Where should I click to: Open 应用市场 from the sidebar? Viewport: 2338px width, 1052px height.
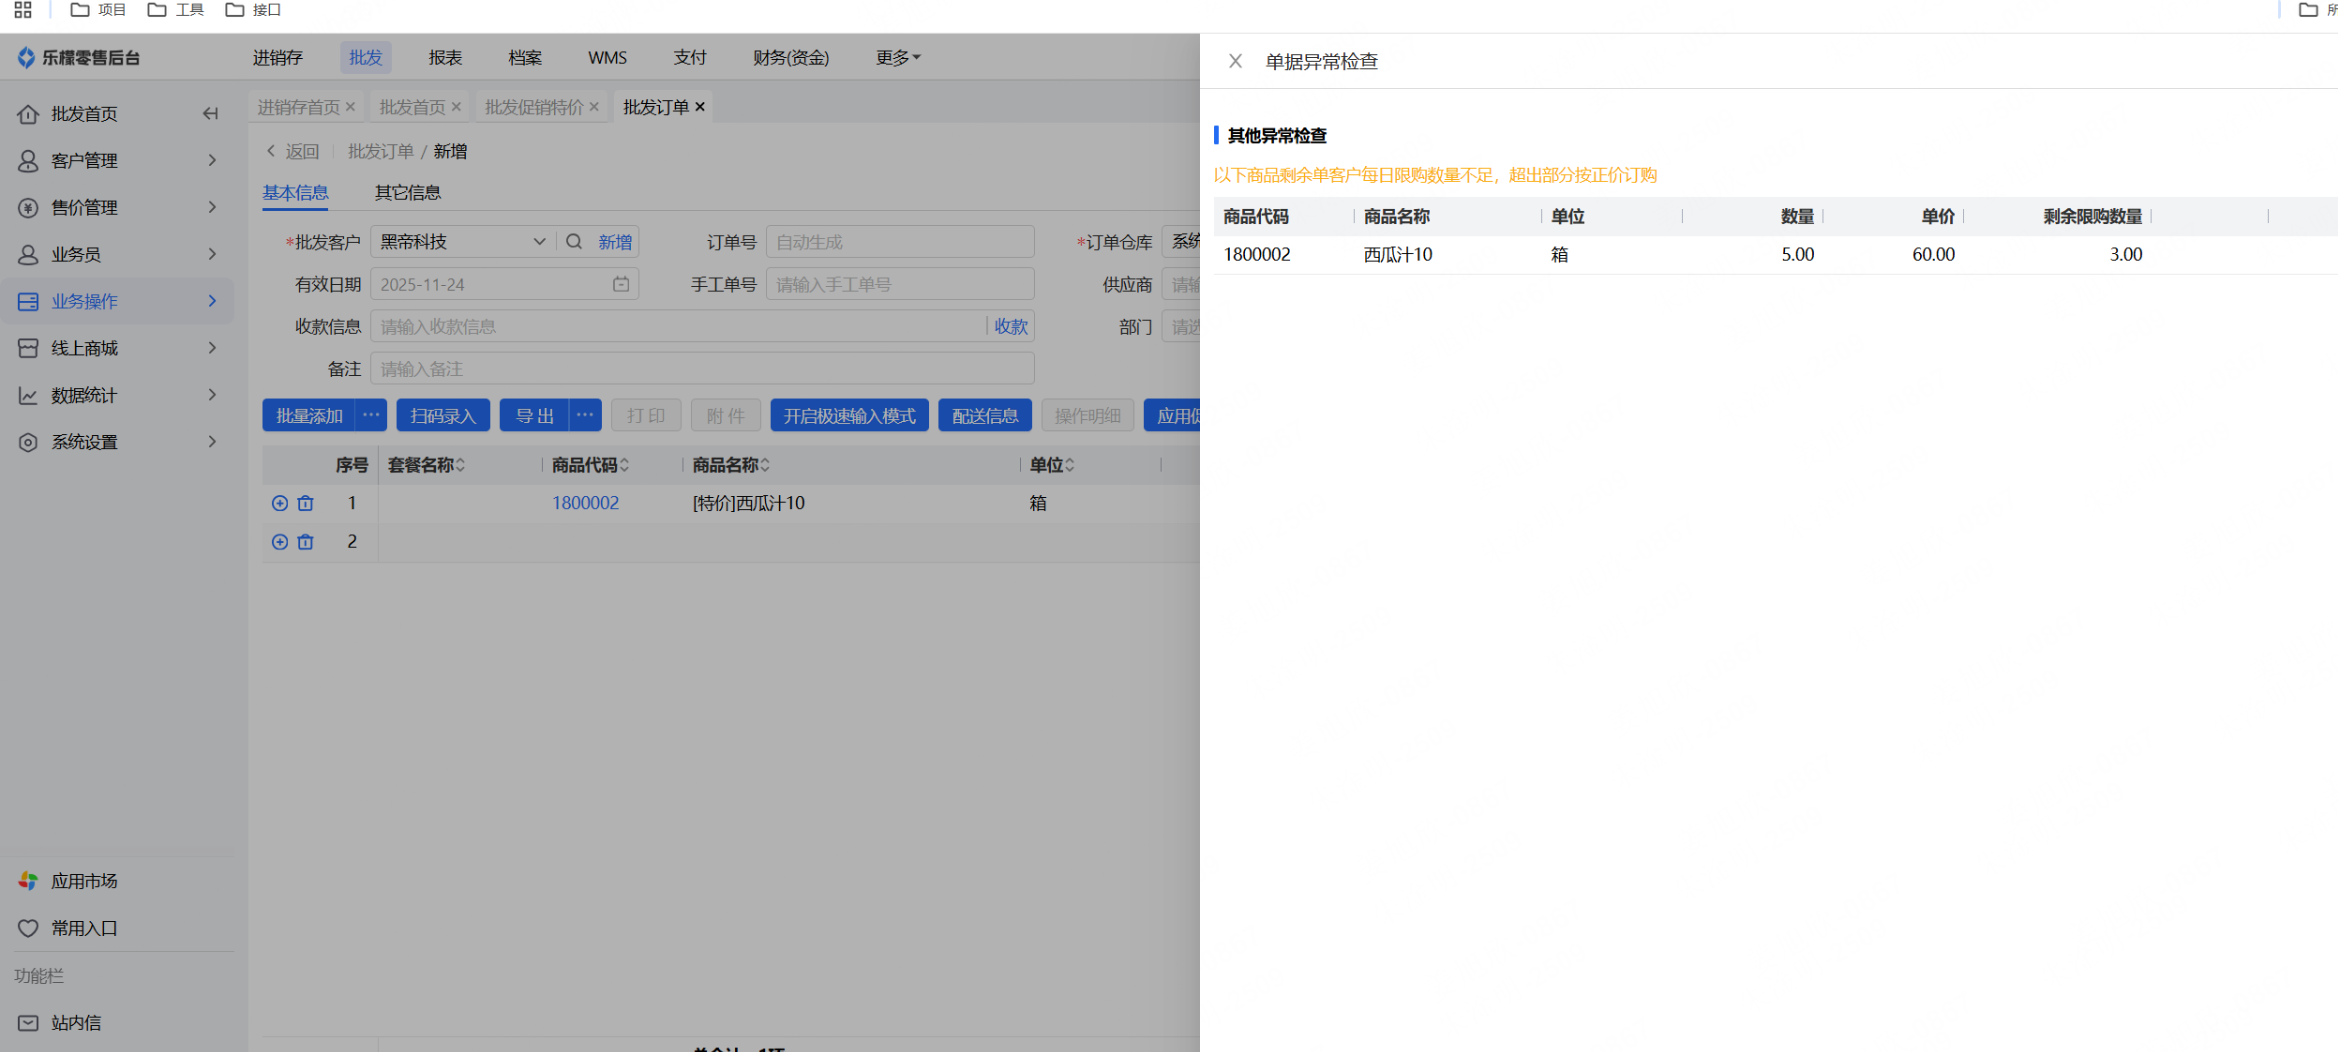click(68, 881)
